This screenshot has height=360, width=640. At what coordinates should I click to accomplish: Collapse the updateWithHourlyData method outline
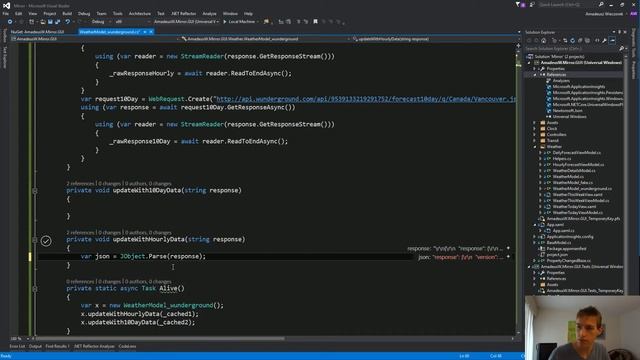point(35,240)
